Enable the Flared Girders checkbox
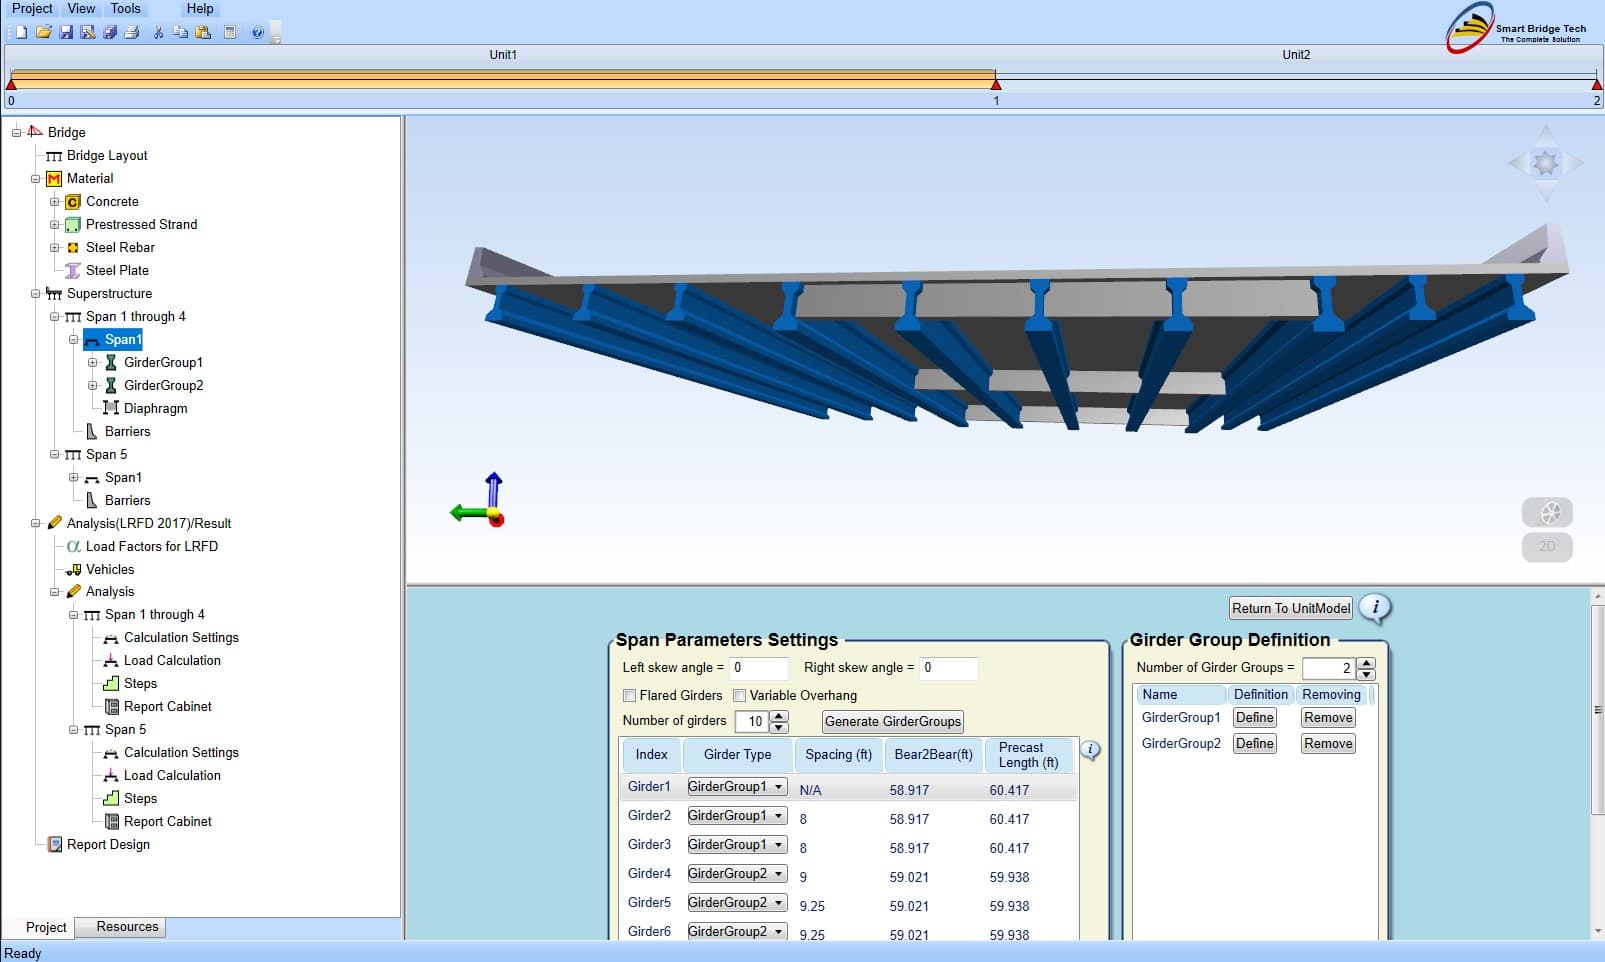This screenshot has width=1605, height=962. [629, 696]
